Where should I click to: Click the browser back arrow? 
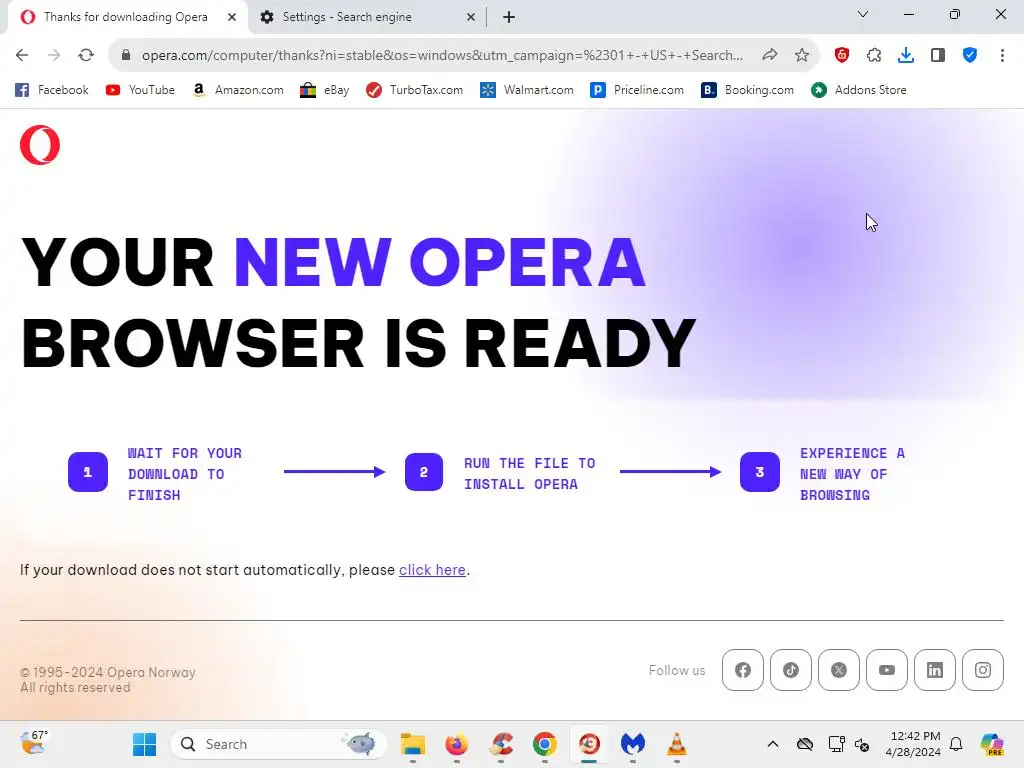(22, 56)
